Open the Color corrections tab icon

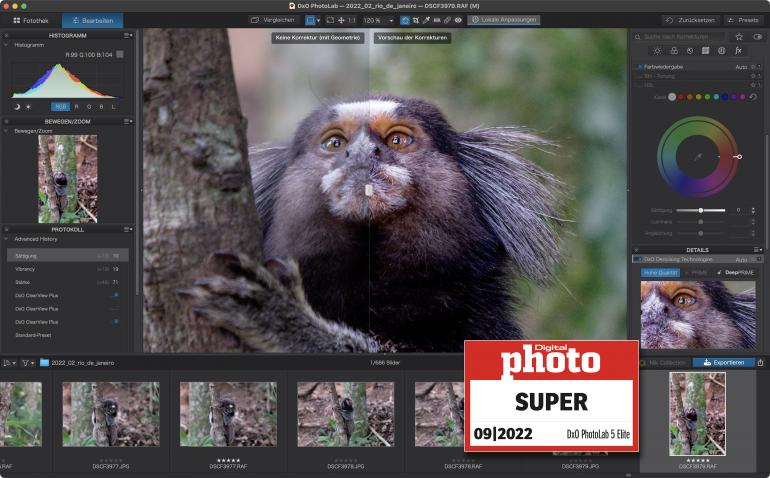pos(674,51)
